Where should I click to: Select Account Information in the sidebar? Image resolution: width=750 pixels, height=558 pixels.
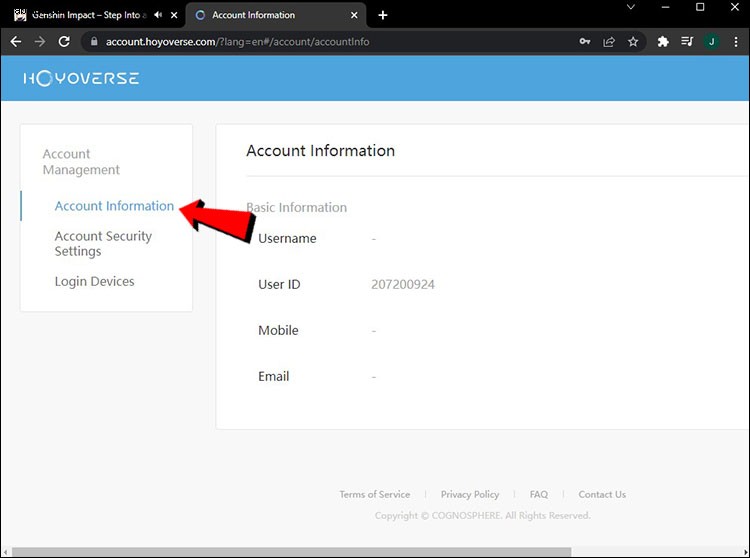coord(114,206)
